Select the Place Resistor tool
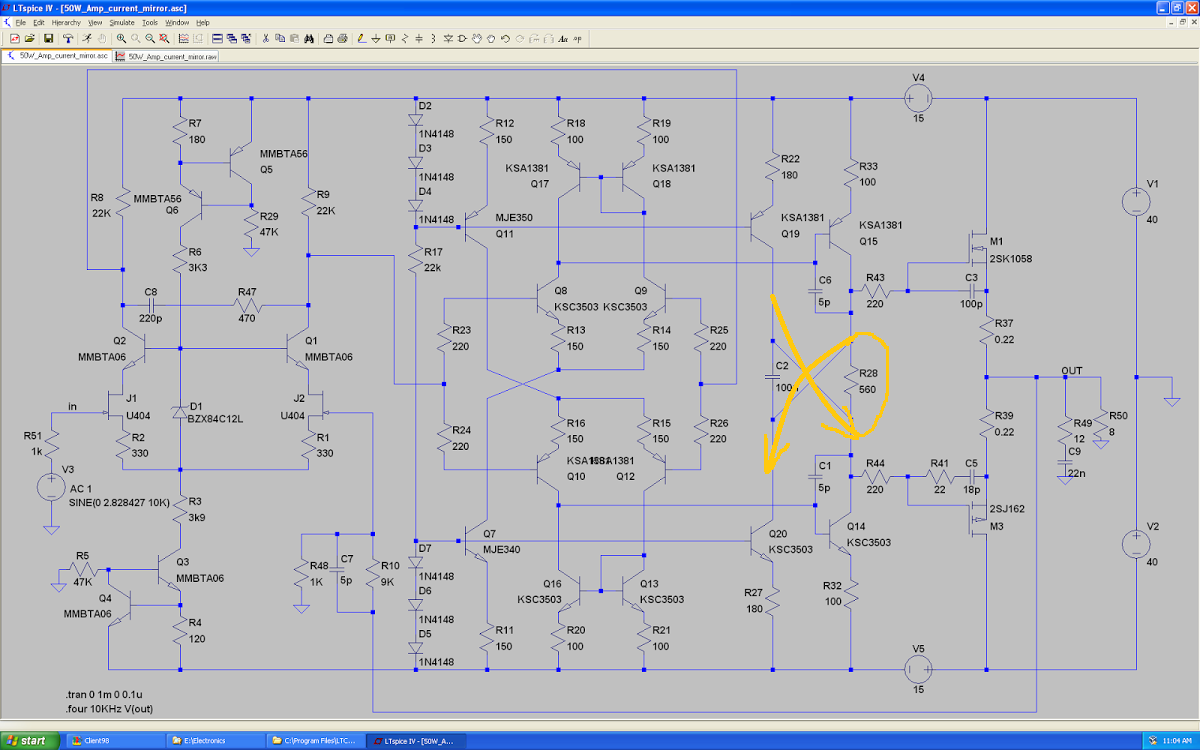This screenshot has height=750, width=1200. click(x=405, y=38)
